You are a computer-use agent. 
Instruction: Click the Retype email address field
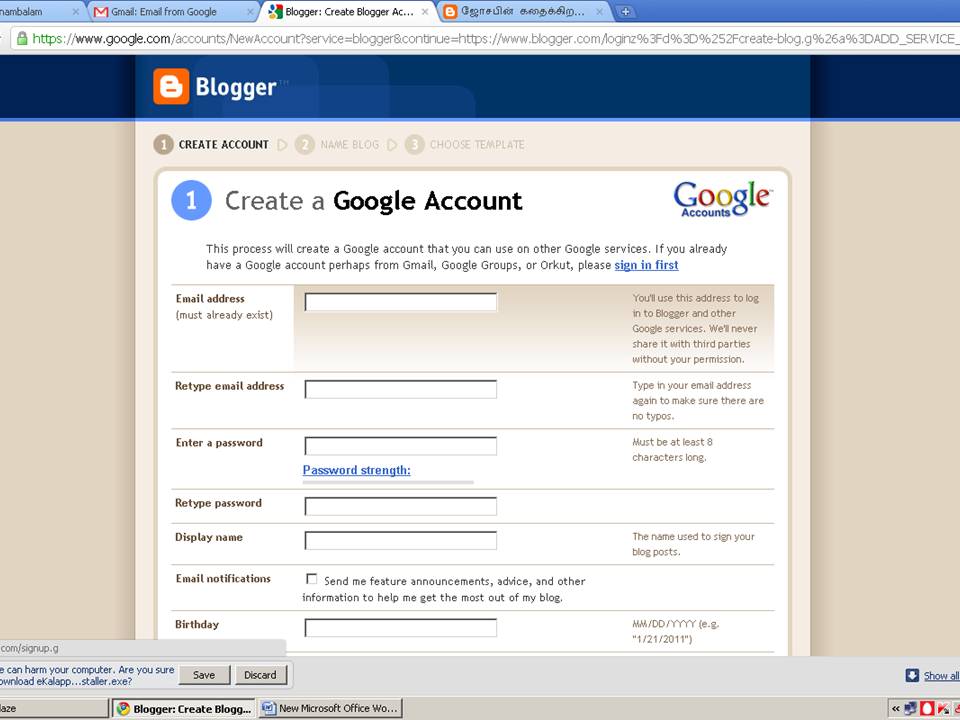coord(400,389)
